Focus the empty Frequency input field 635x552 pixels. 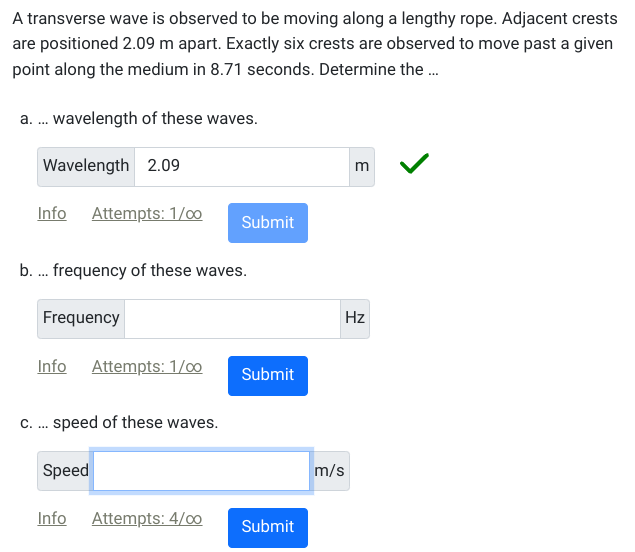(232, 319)
